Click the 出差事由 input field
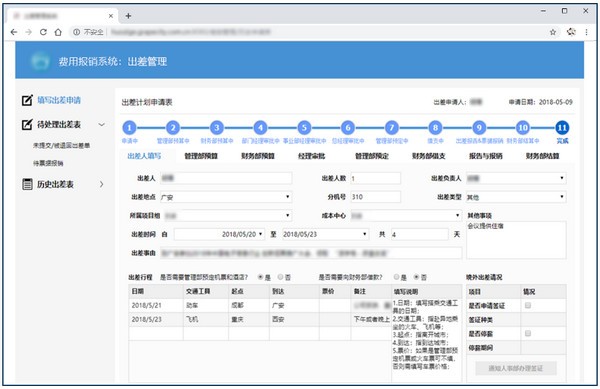The width and height of the screenshot is (600, 389). (x=311, y=253)
